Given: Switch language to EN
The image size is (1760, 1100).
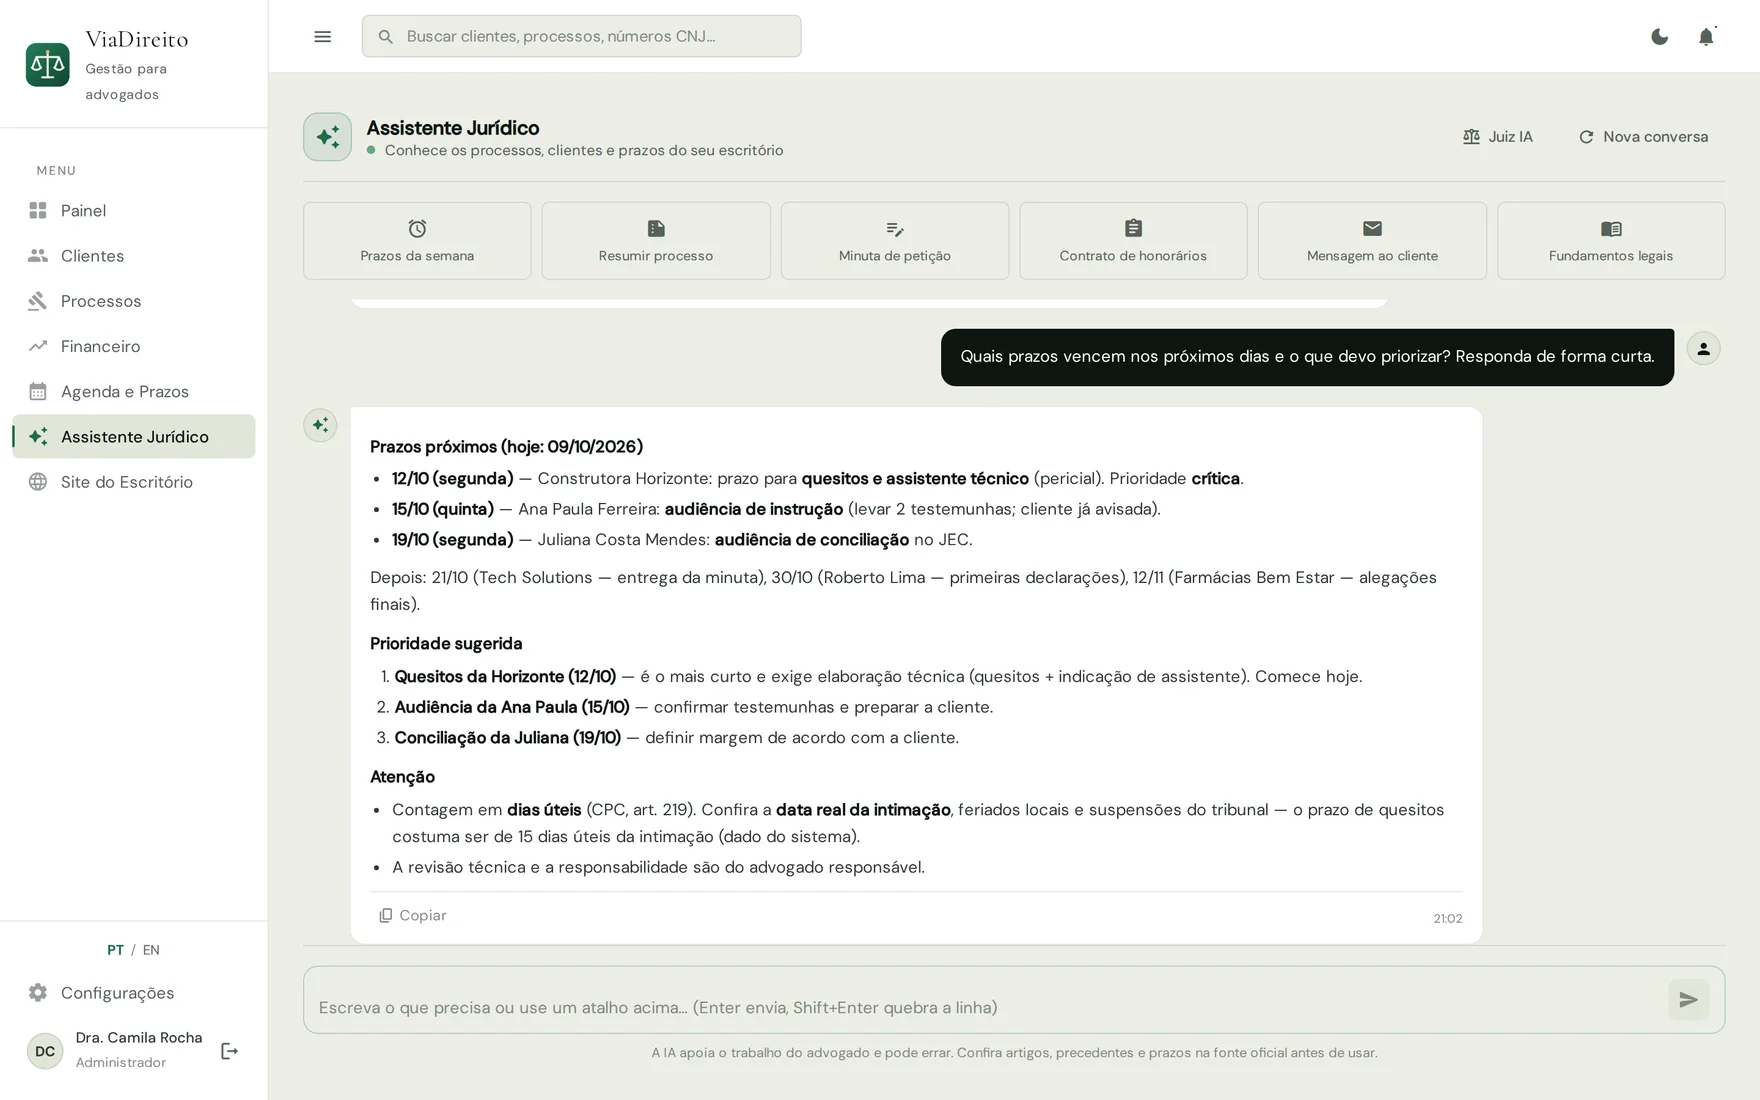Looking at the screenshot, I should (x=151, y=950).
